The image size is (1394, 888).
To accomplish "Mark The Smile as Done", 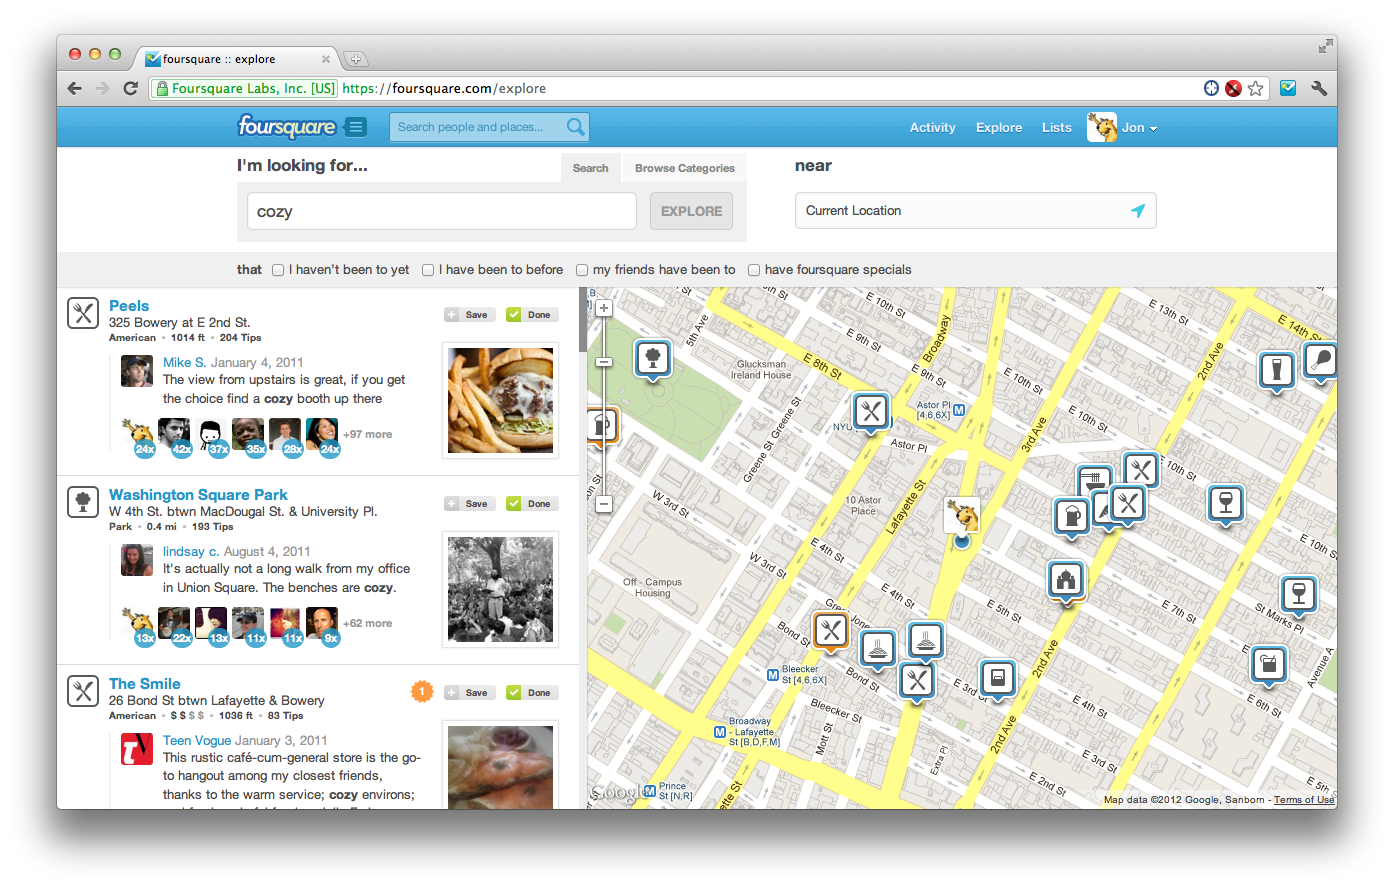I will pyautogui.click(x=531, y=693).
